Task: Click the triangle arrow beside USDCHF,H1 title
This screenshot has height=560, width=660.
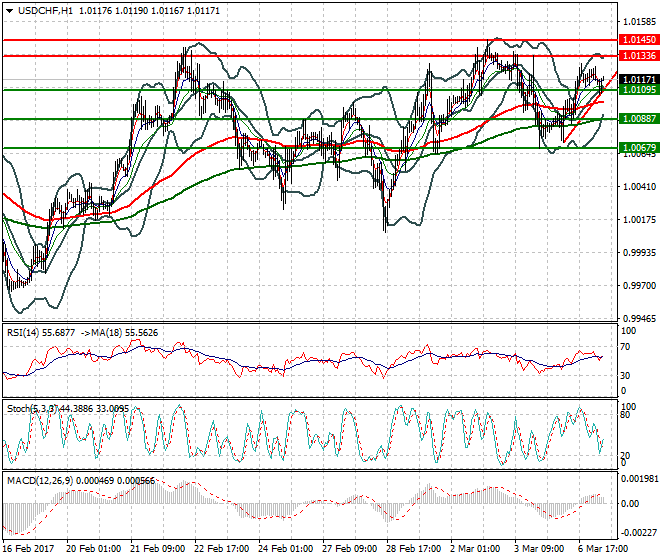Action: click(8, 9)
